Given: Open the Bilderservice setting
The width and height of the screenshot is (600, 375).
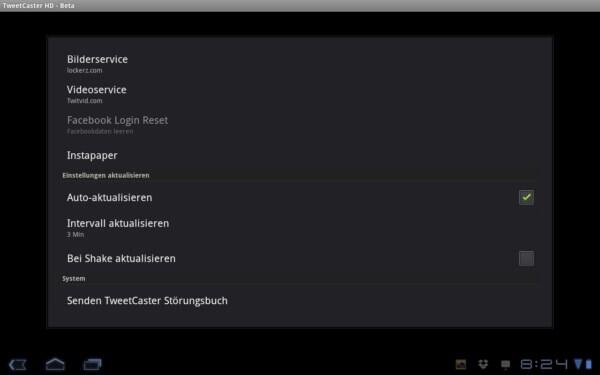Looking at the screenshot, I should [300, 64].
